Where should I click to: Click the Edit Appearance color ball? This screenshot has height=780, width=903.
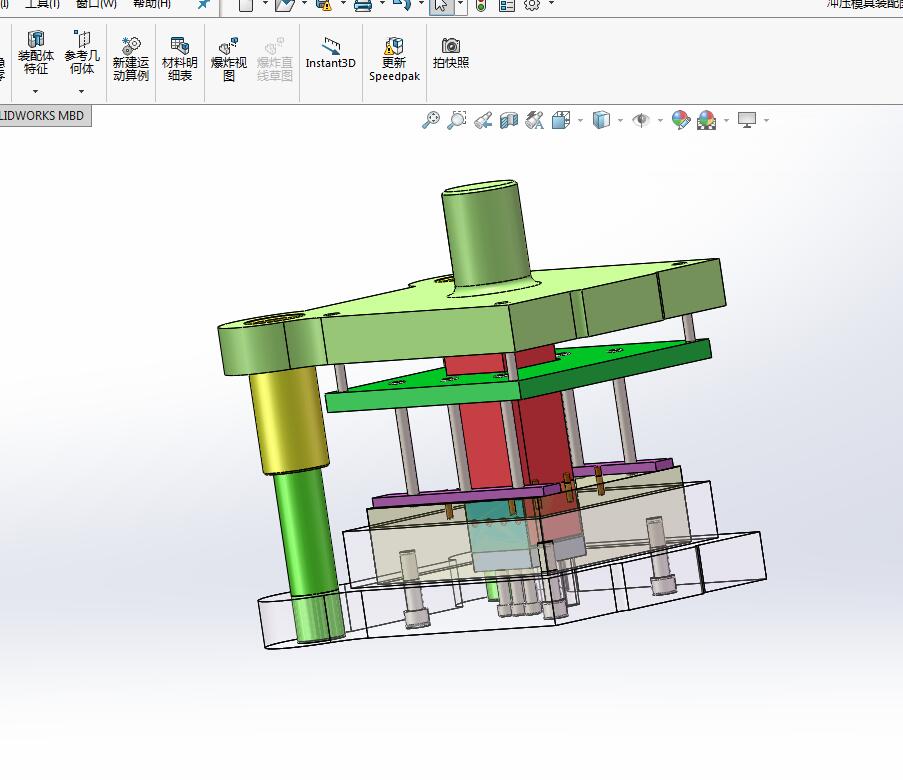(681, 120)
